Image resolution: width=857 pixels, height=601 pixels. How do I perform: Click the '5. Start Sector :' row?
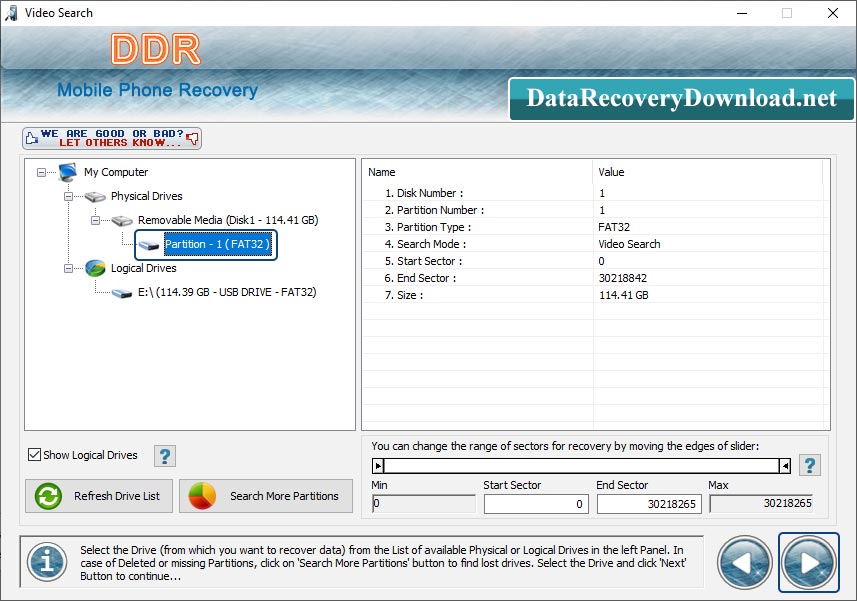[x=593, y=261]
